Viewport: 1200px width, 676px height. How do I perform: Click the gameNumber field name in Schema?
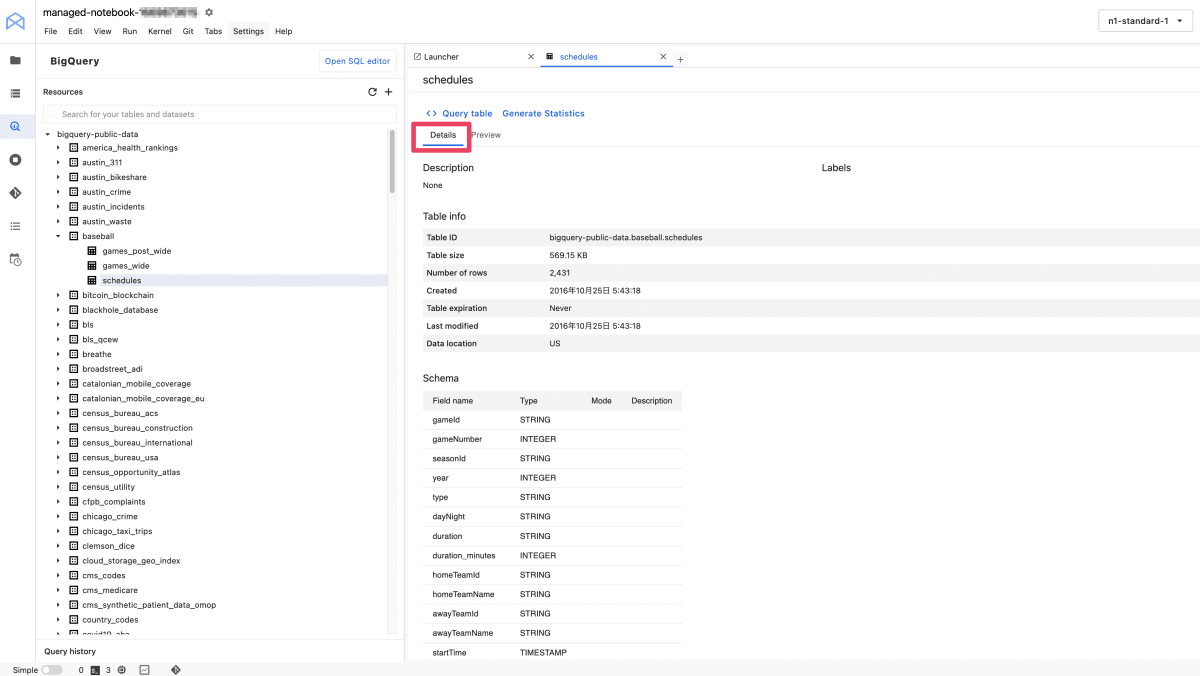tap(457, 439)
